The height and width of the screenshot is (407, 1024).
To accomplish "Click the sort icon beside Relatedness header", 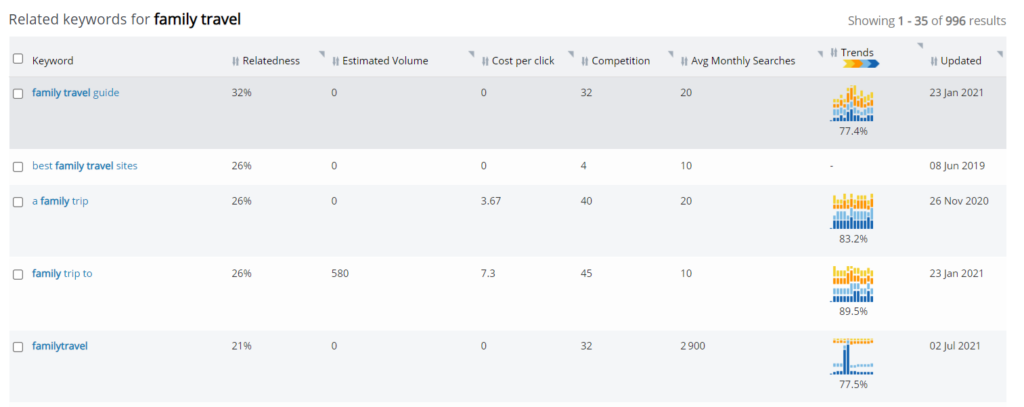I will [x=235, y=61].
